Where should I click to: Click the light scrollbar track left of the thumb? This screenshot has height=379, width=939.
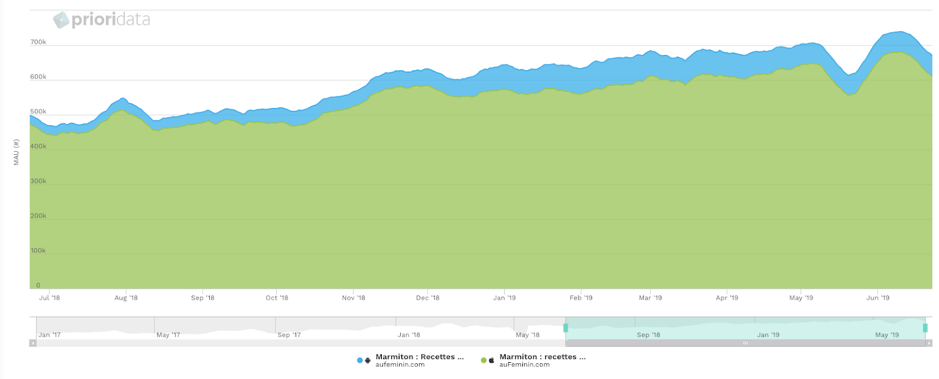click(x=301, y=344)
